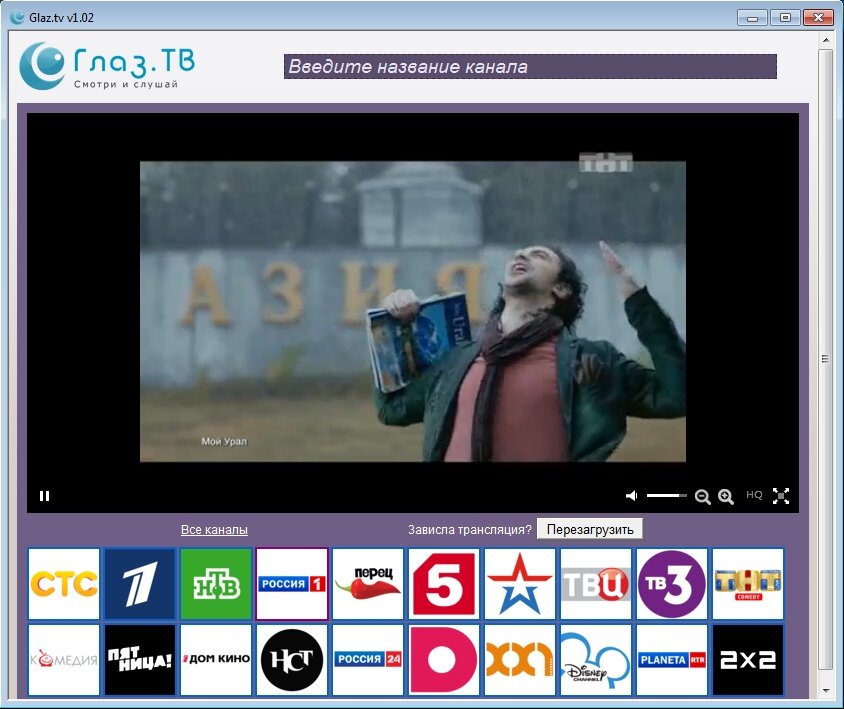This screenshot has height=709, width=844.
Task: Switch to the НТВ channel
Action: tap(216, 584)
